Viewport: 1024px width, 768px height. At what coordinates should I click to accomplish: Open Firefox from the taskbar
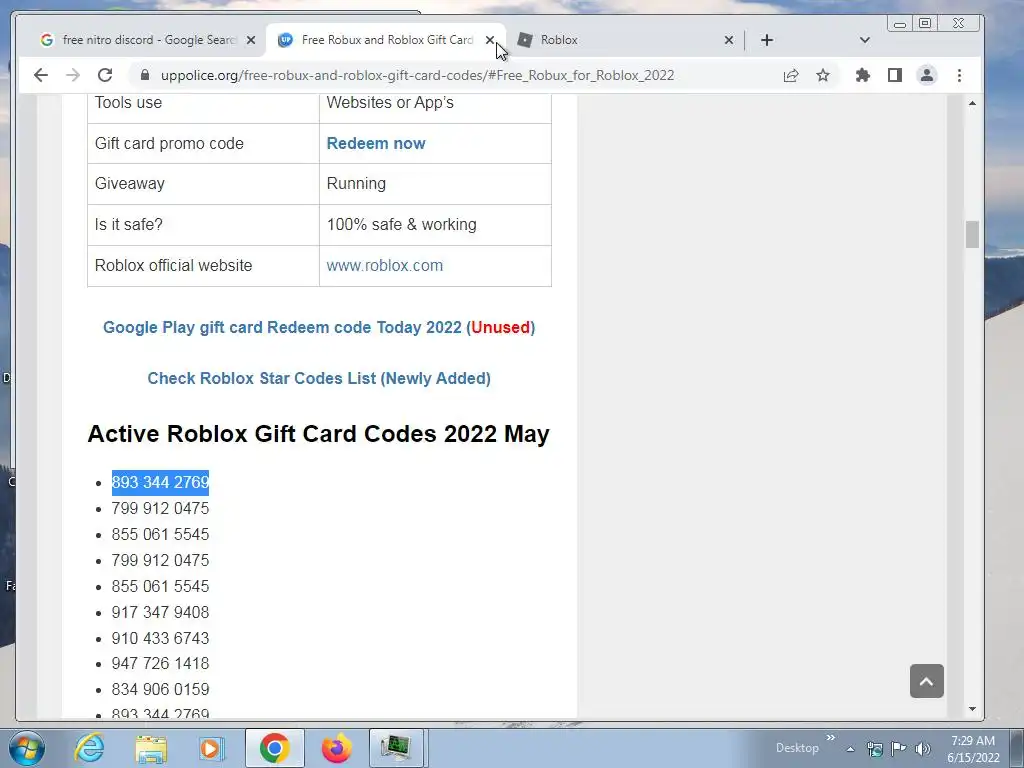pyautogui.click(x=337, y=748)
